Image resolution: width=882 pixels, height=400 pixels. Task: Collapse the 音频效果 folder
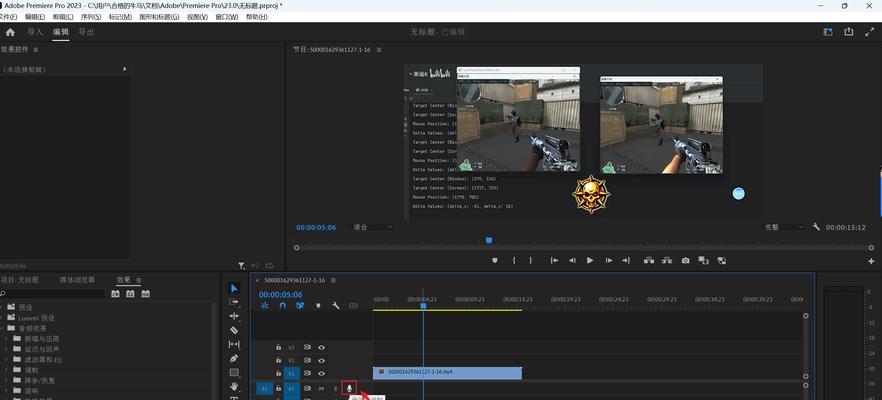2,328
